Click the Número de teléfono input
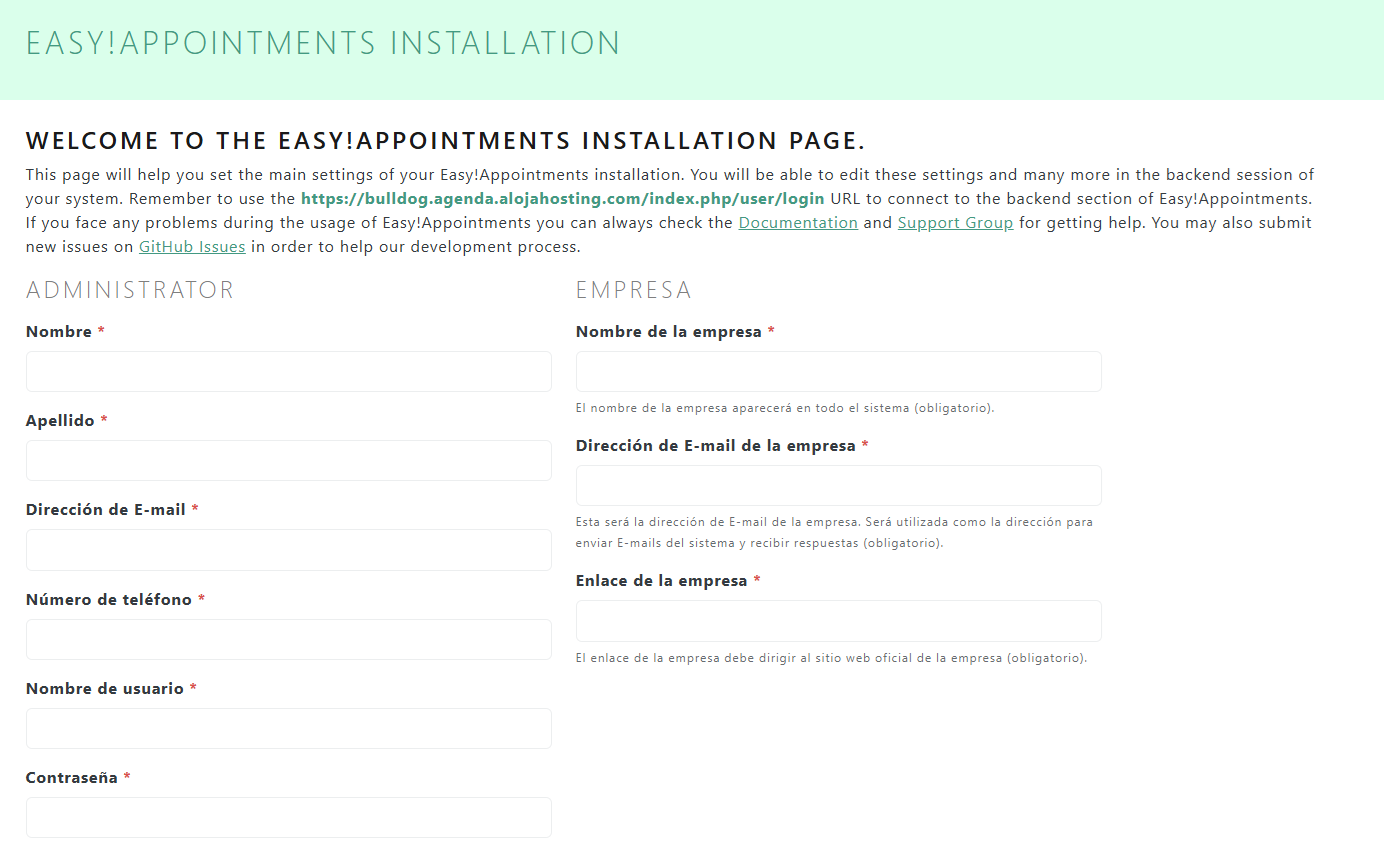The image size is (1384, 848). point(288,639)
